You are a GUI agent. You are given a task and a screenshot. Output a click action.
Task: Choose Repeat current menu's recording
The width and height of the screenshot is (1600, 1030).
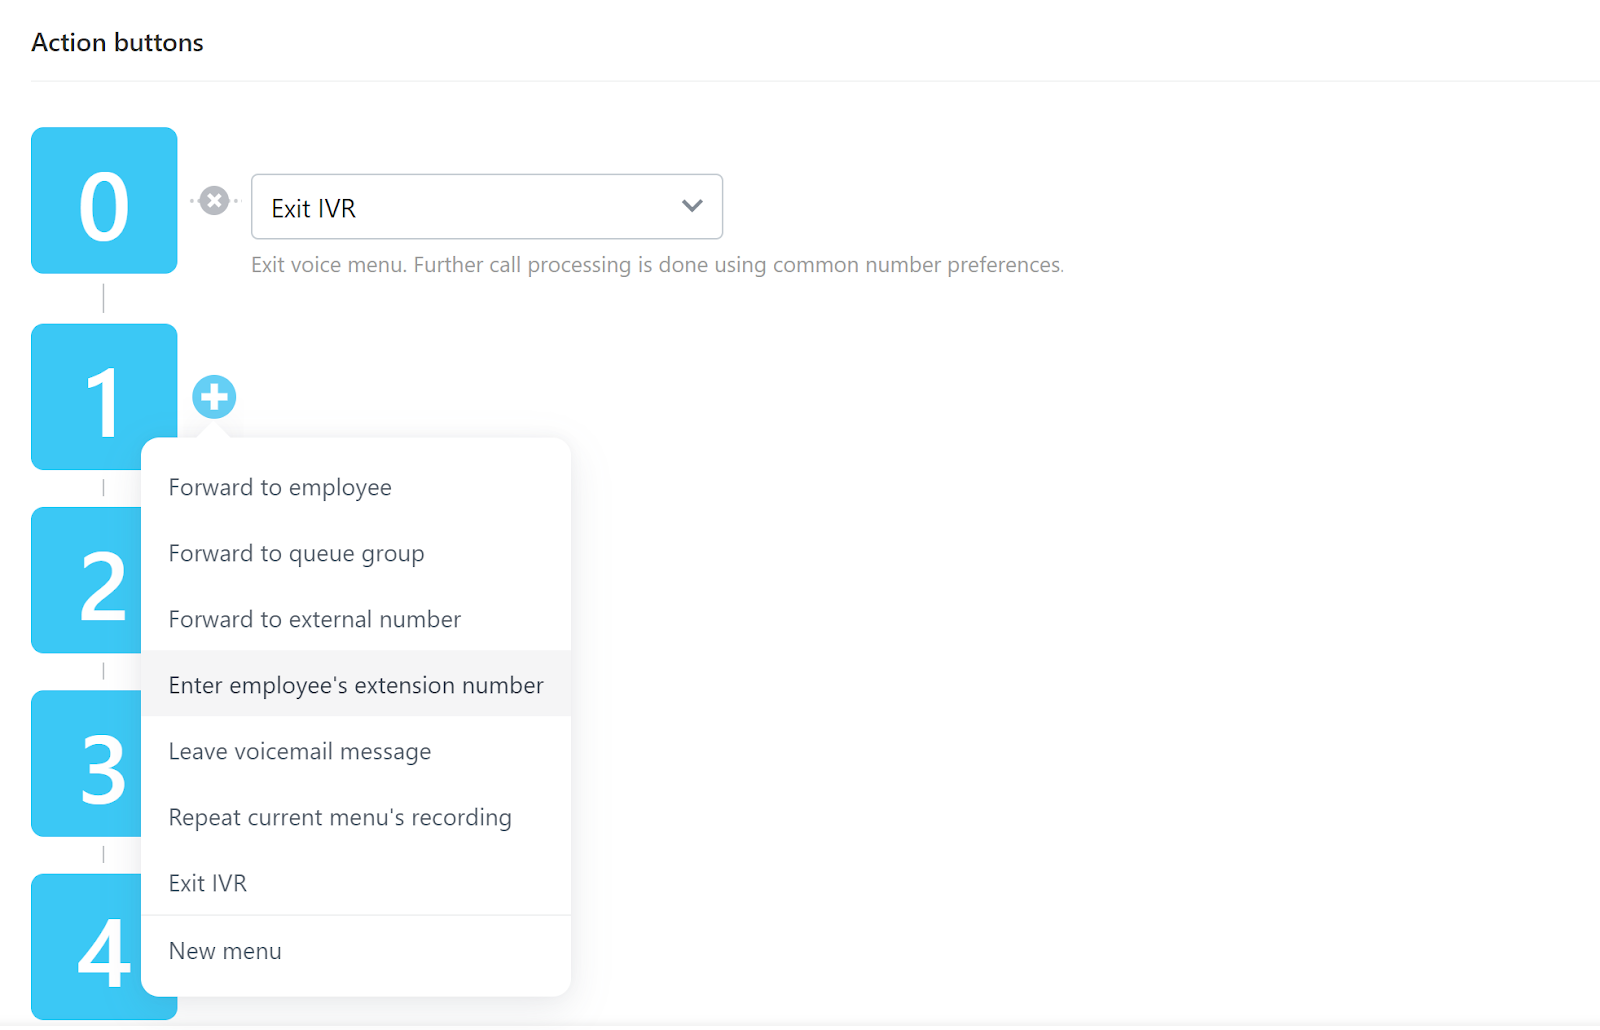point(339,817)
